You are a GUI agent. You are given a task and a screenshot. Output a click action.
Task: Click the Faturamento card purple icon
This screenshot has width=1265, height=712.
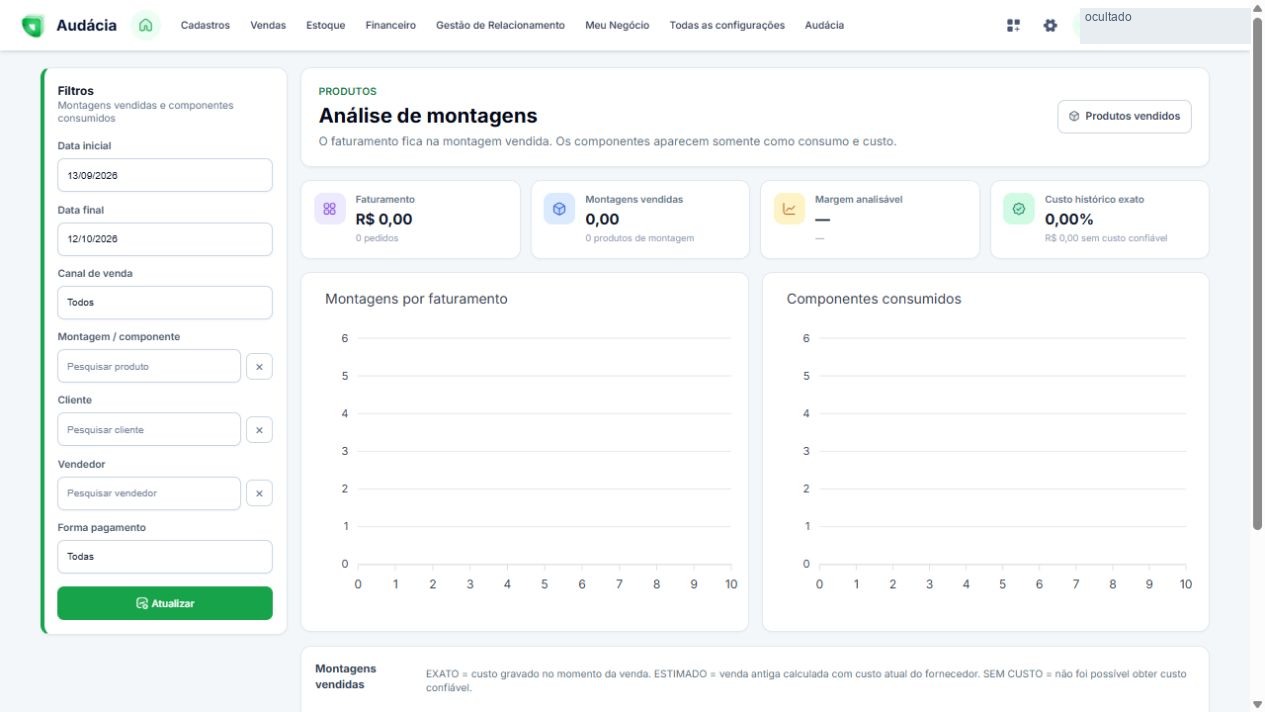[x=329, y=209]
